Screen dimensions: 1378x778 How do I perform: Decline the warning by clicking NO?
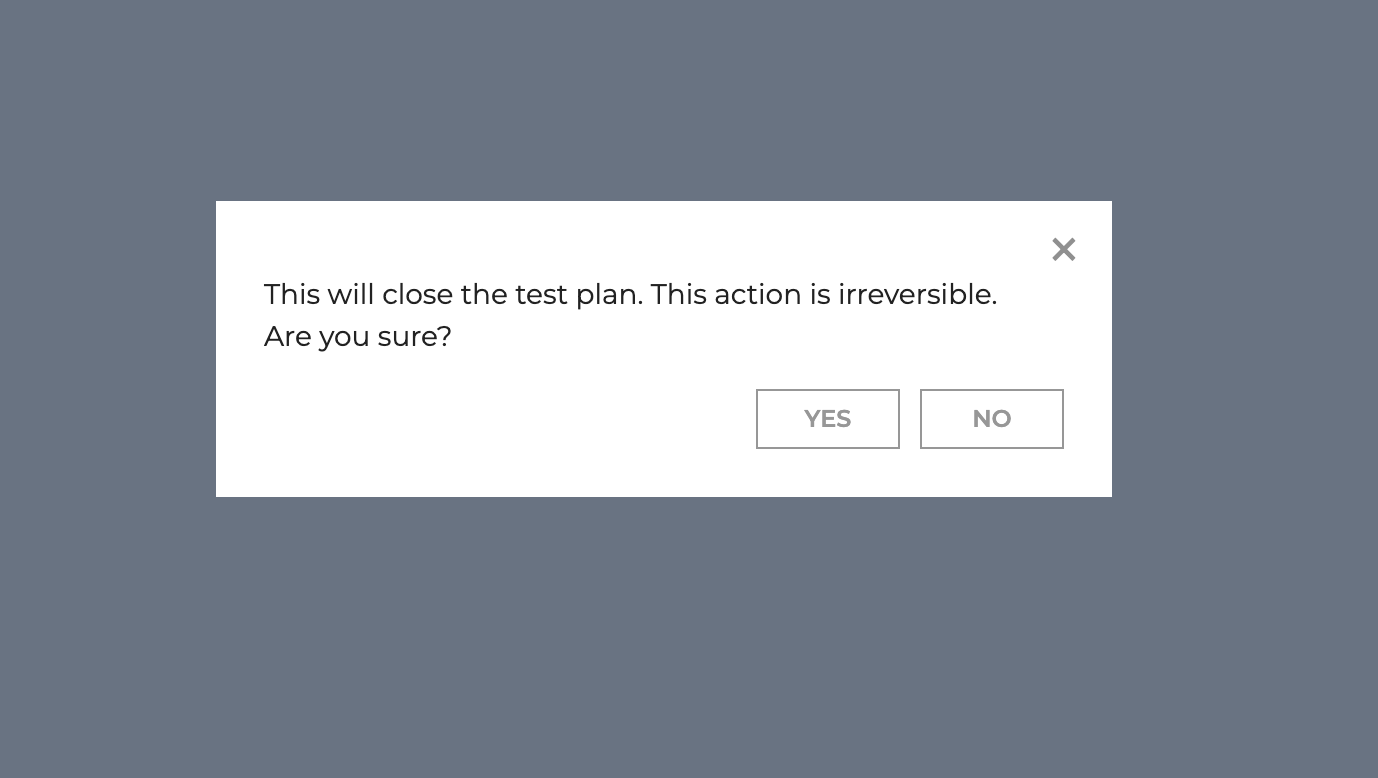(992, 419)
